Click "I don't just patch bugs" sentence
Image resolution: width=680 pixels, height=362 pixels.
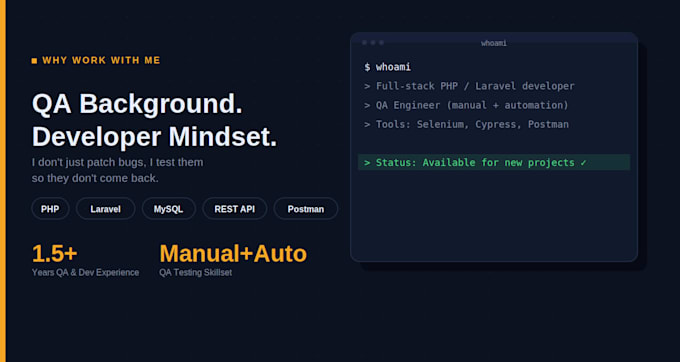point(117,163)
